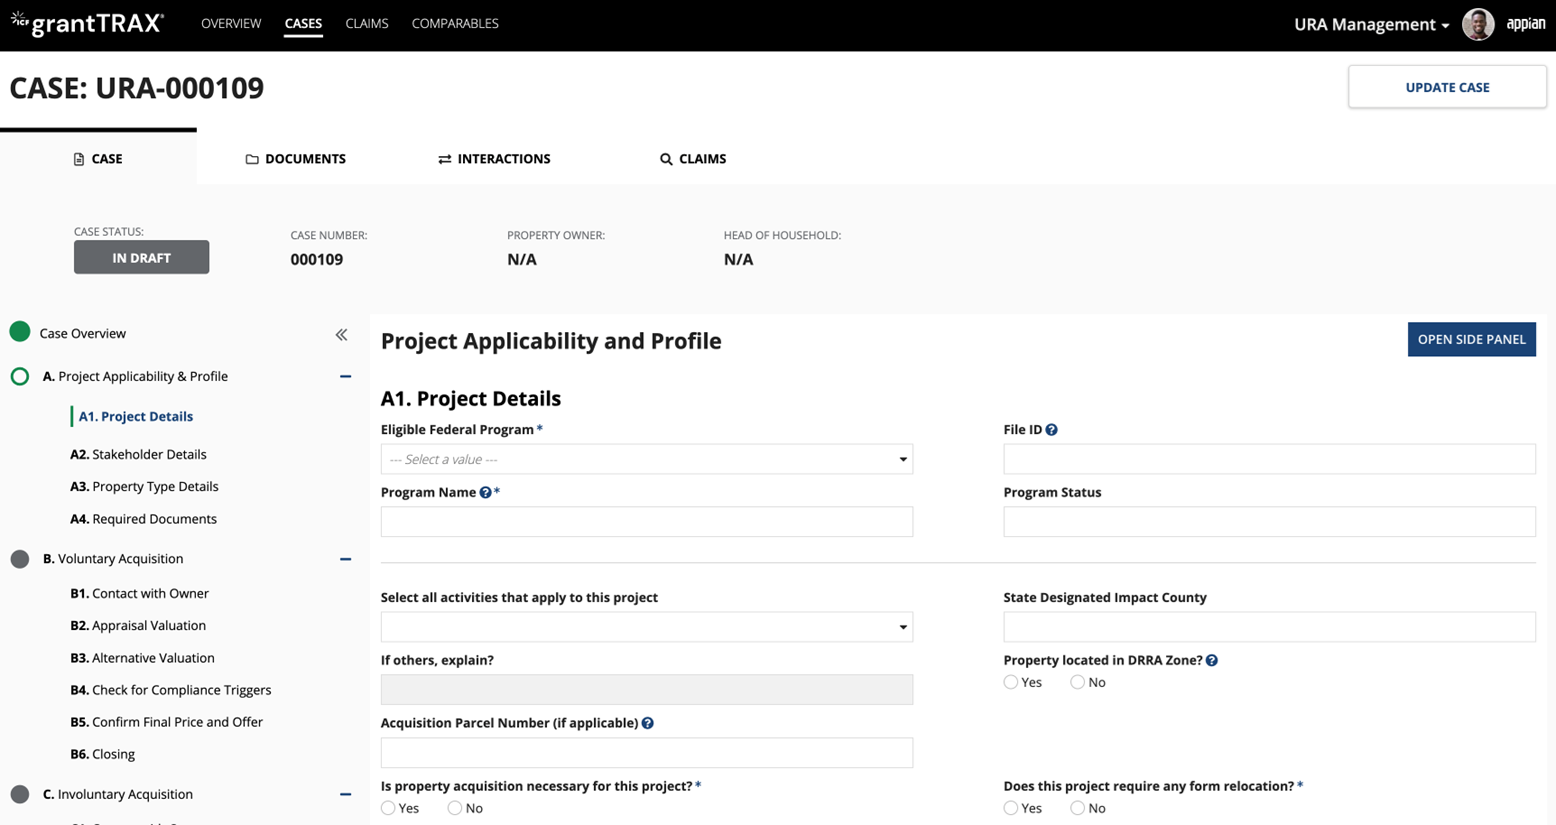
Task: Open B6. Closing
Action: click(102, 754)
